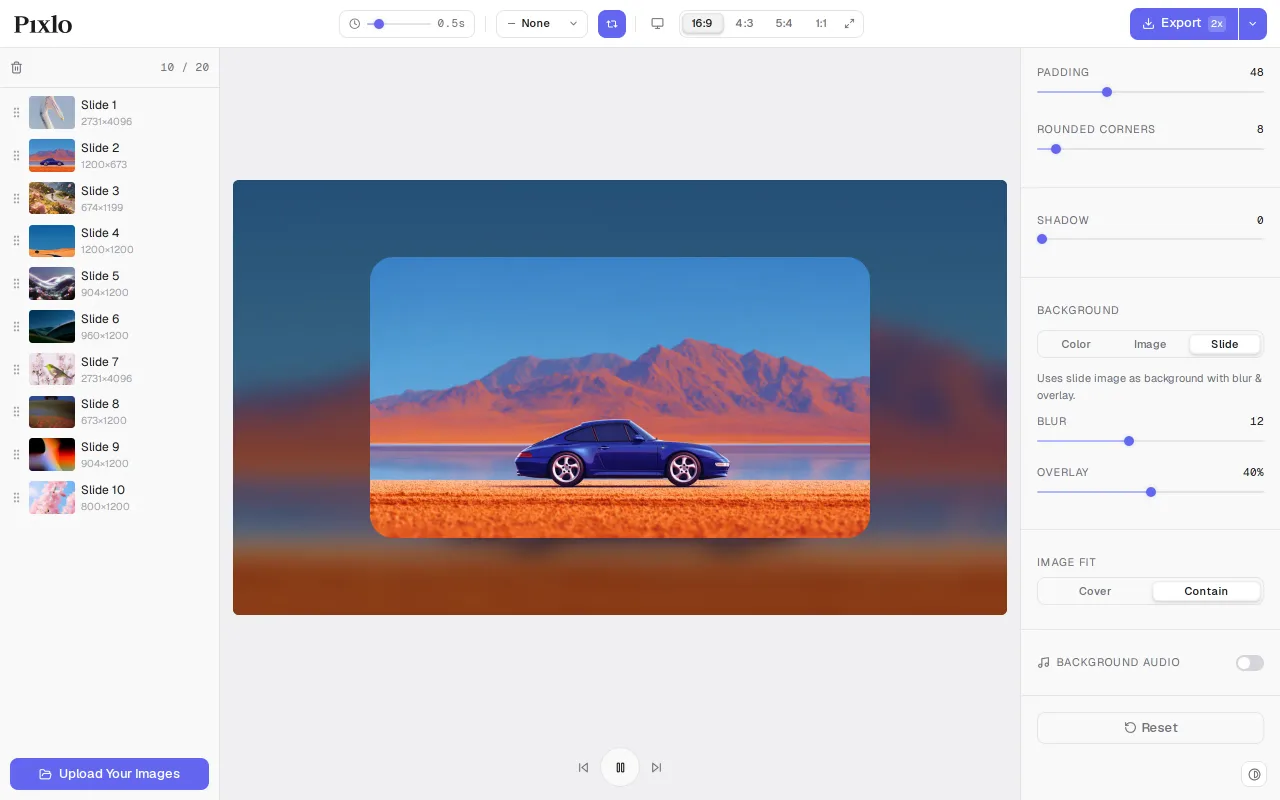
Task: Select Slide 10 thumbnail
Action: (x=52, y=498)
